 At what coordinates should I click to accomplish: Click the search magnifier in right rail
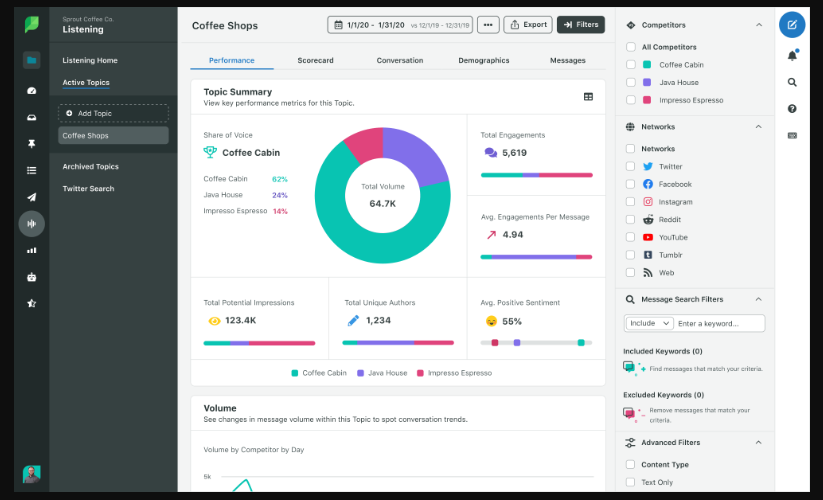pos(792,82)
